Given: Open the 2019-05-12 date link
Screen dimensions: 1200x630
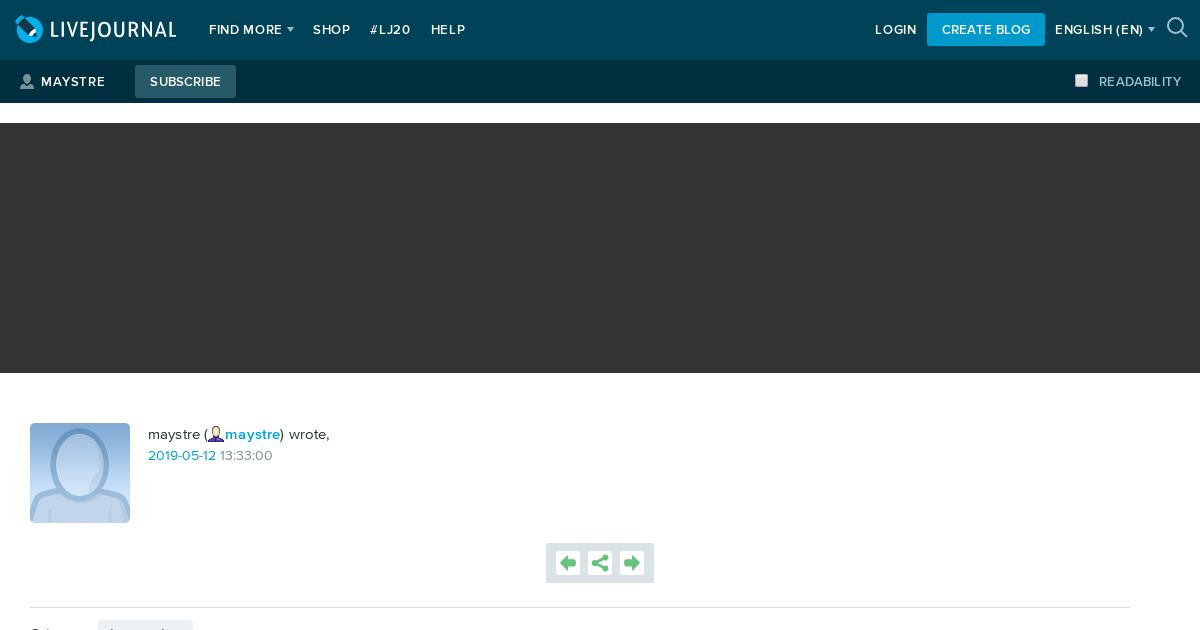Looking at the screenshot, I should pos(182,455).
